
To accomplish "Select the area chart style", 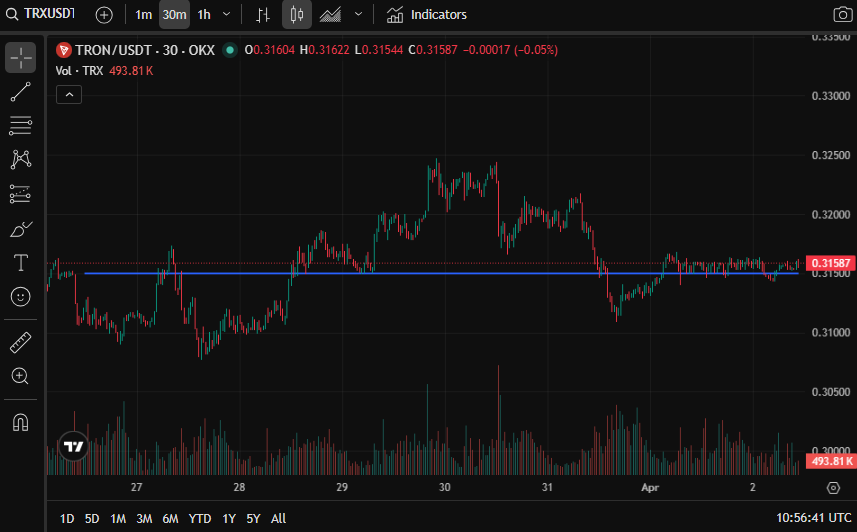I will 330,15.
